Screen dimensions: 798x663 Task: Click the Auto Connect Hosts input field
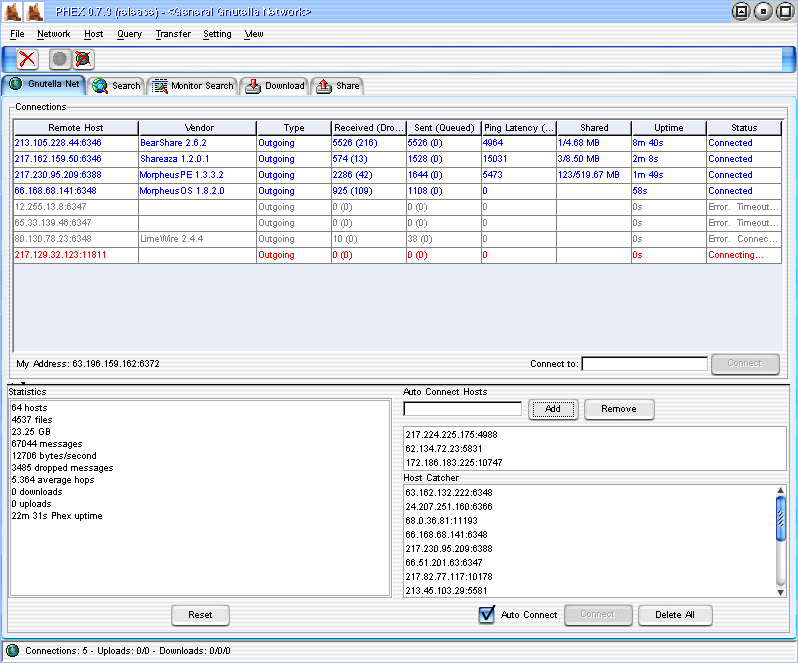(462, 409)
